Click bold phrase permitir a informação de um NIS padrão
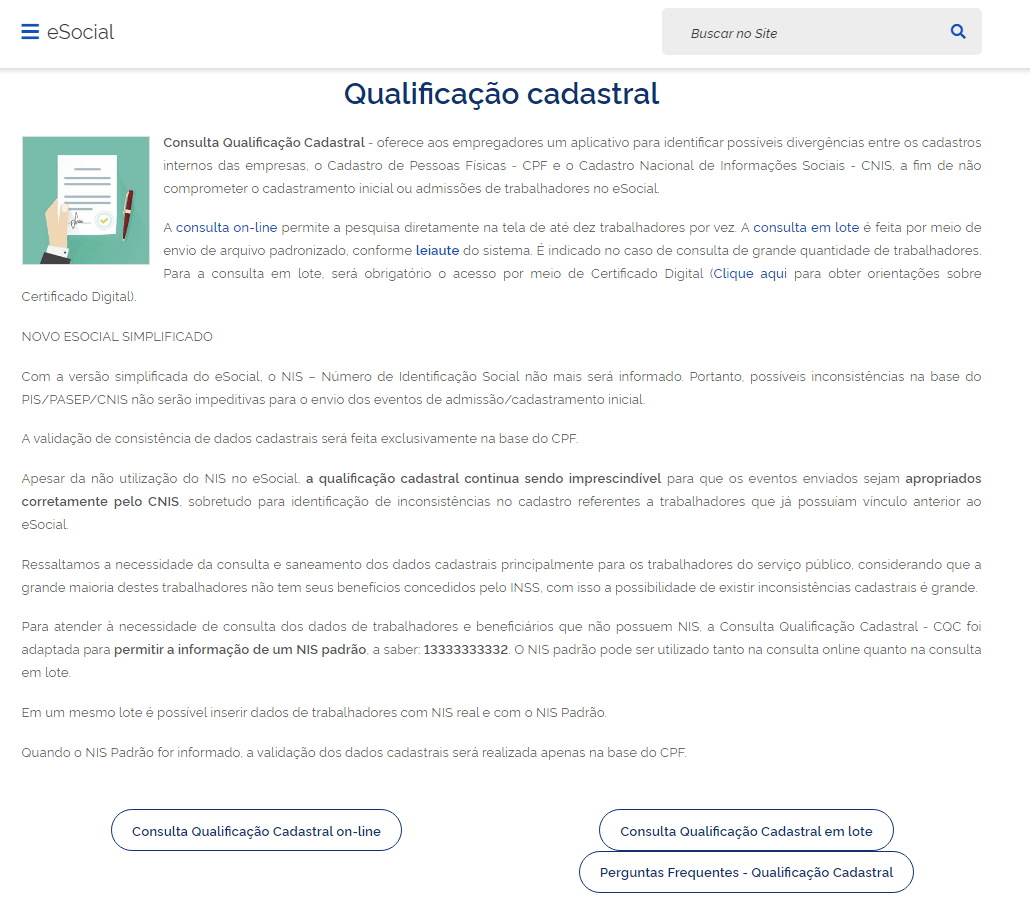The width and height of the screenshot is (1033, 898). tap(240, 650)
